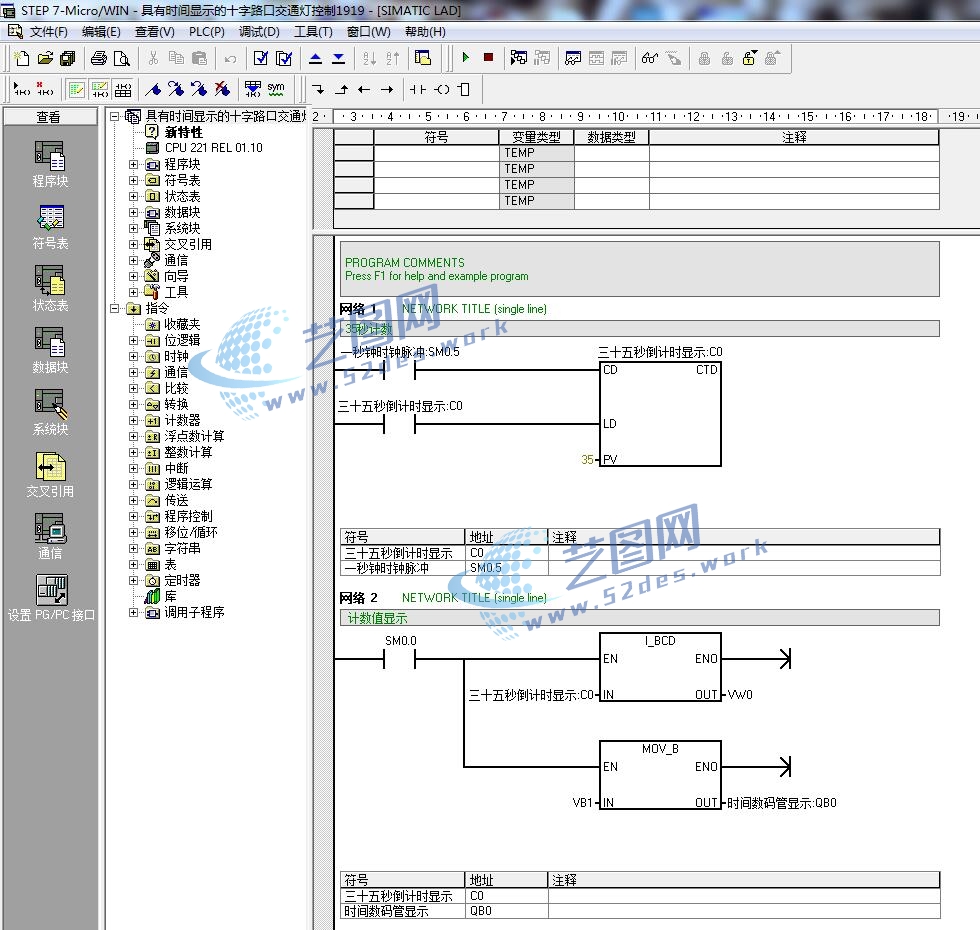Expand the 程序块 tree node
Screen dimensions: 980x930
[133, 164]
